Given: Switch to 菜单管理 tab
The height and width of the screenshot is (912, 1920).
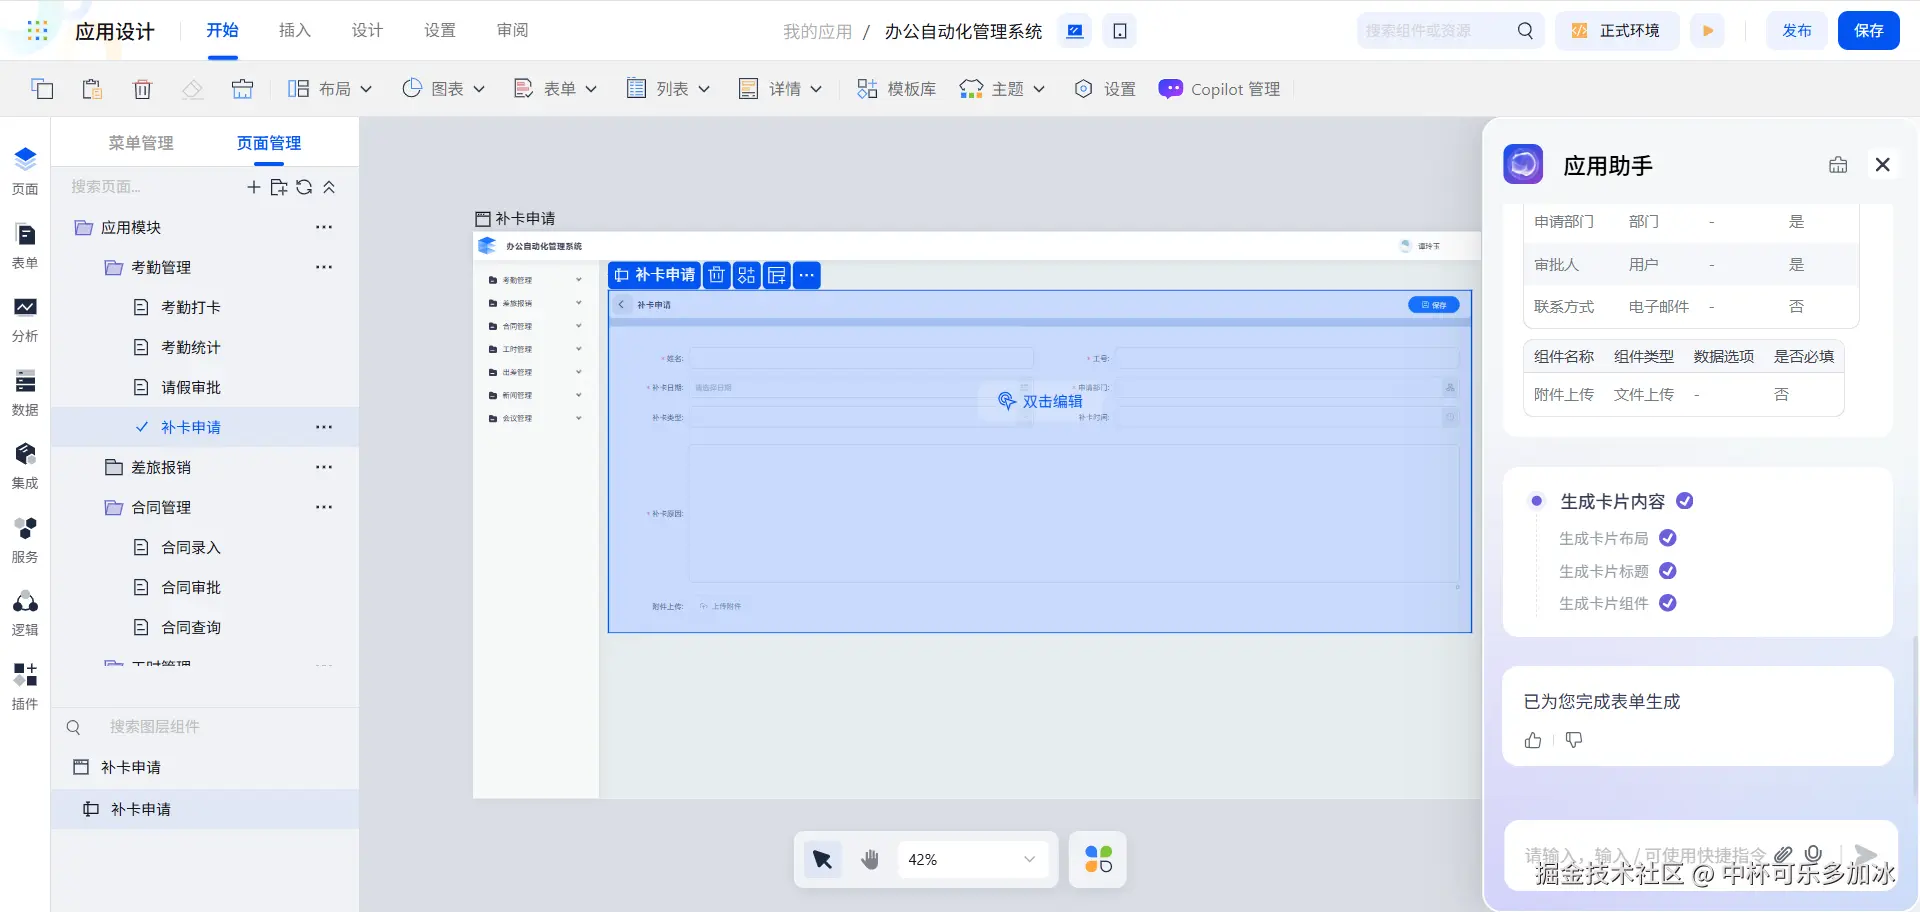Looking at the screenshot, I should point(141,143).
